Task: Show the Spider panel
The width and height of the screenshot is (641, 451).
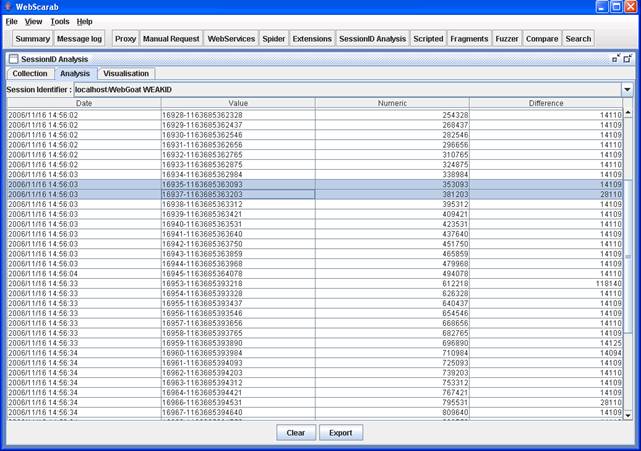Action: coord(273,39)
